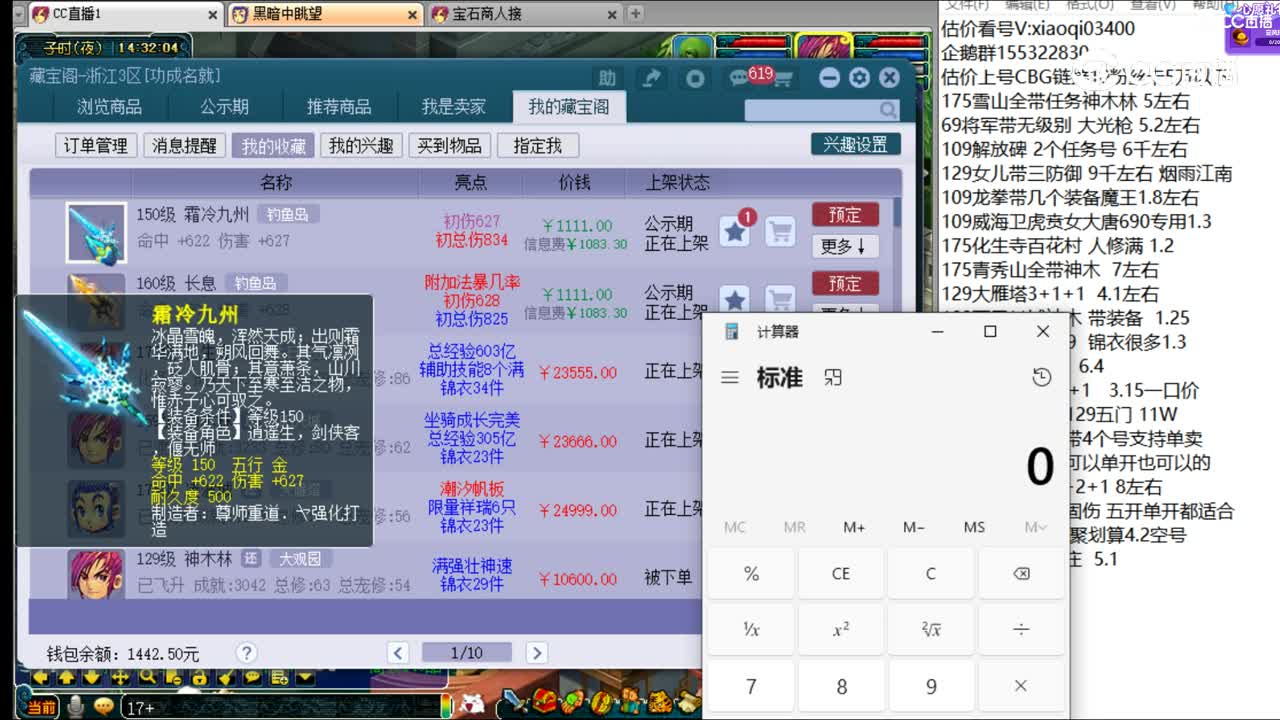
Task: Open the shopping cart icon in the header
Action: coord(783,80)
